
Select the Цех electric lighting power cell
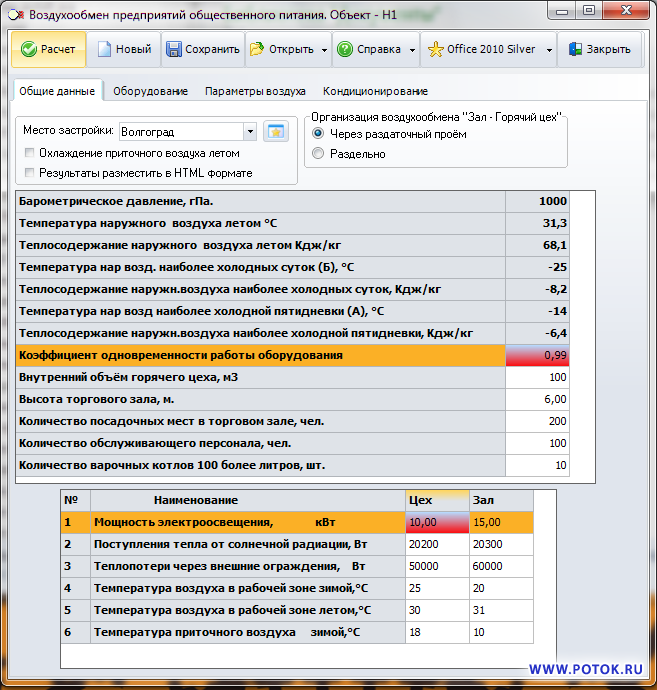[436, 522]
